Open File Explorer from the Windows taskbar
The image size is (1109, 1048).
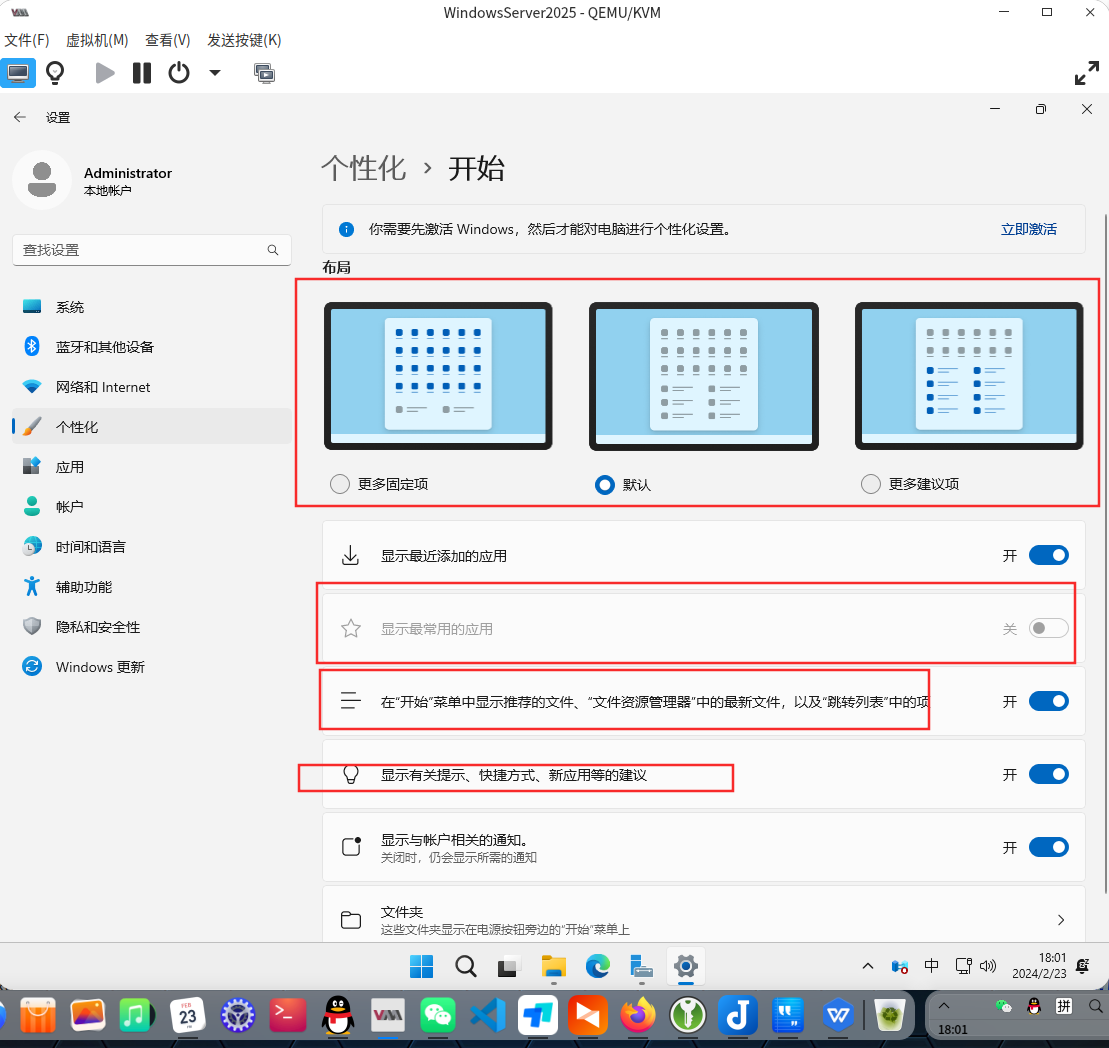[553, 966]
